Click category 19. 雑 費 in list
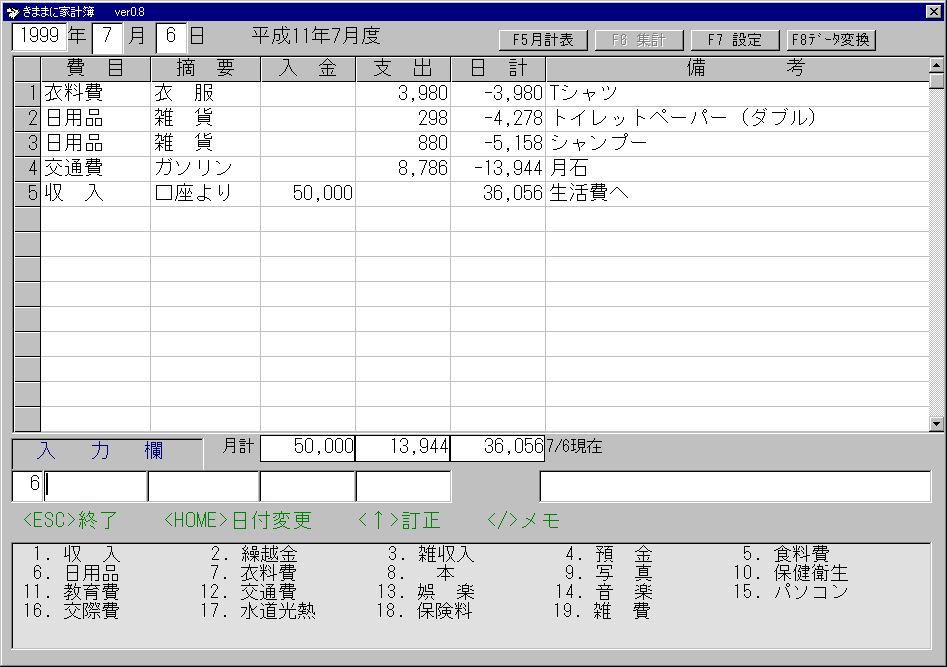Image resolution: width=947 pixels, height=667 pixels. point(603,611)
